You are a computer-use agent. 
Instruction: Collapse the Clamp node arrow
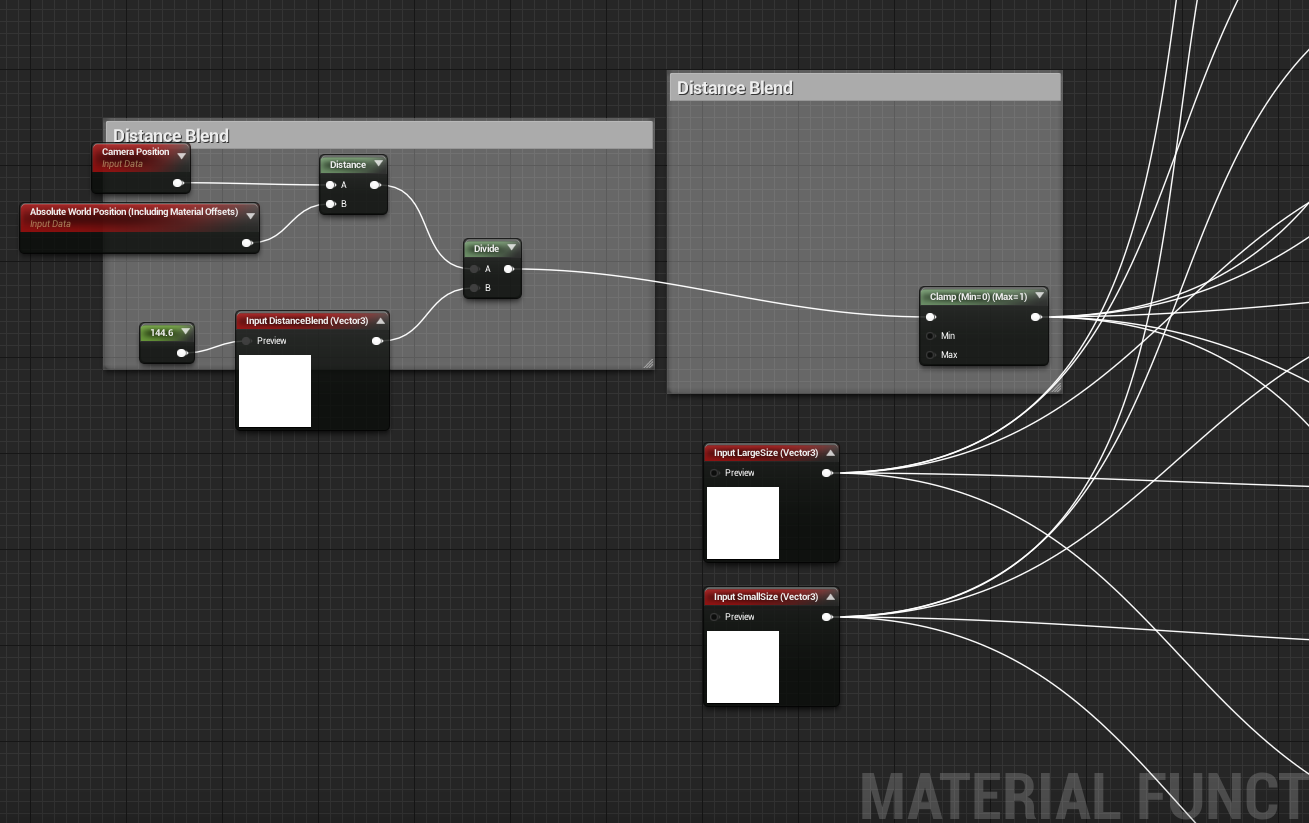click(x=1039, y=296)
